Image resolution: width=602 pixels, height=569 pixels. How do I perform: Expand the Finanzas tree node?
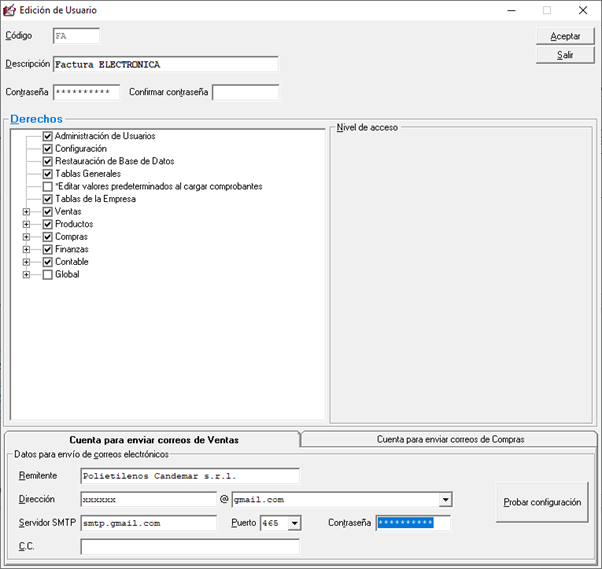(27, 250)
